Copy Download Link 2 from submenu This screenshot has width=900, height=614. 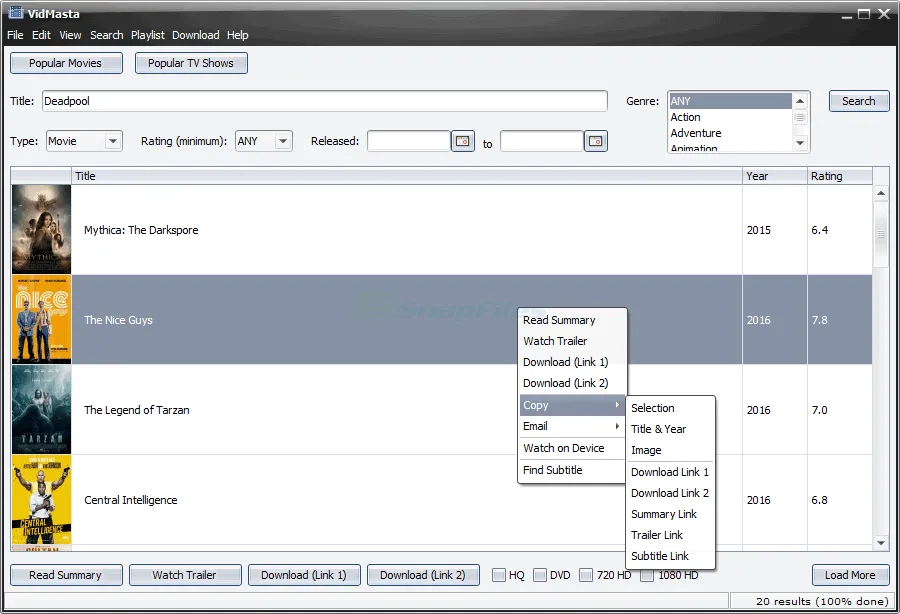[x=670, y=493]
